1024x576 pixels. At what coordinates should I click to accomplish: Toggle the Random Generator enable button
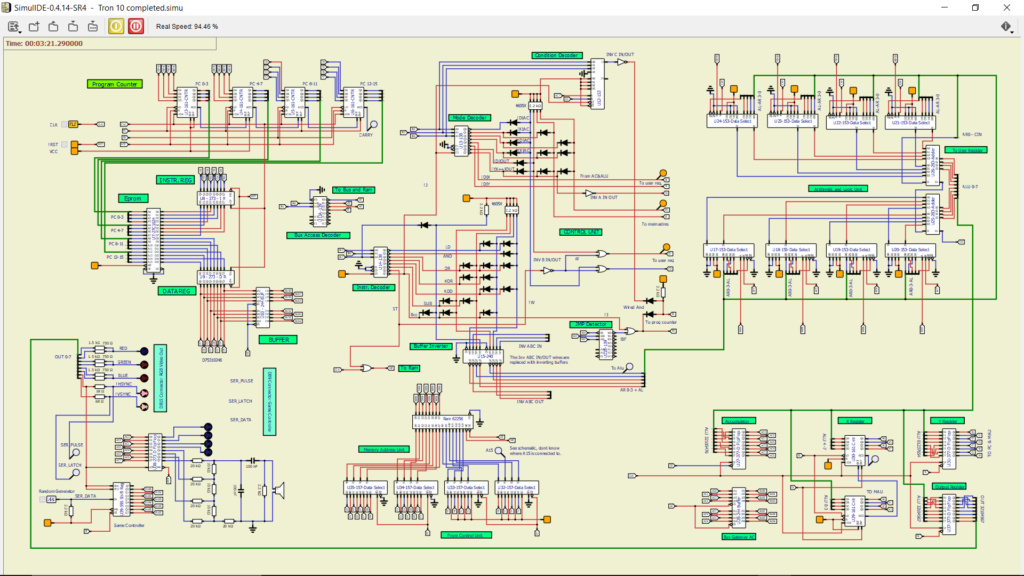pyautogui.click(x=42, y=500)
